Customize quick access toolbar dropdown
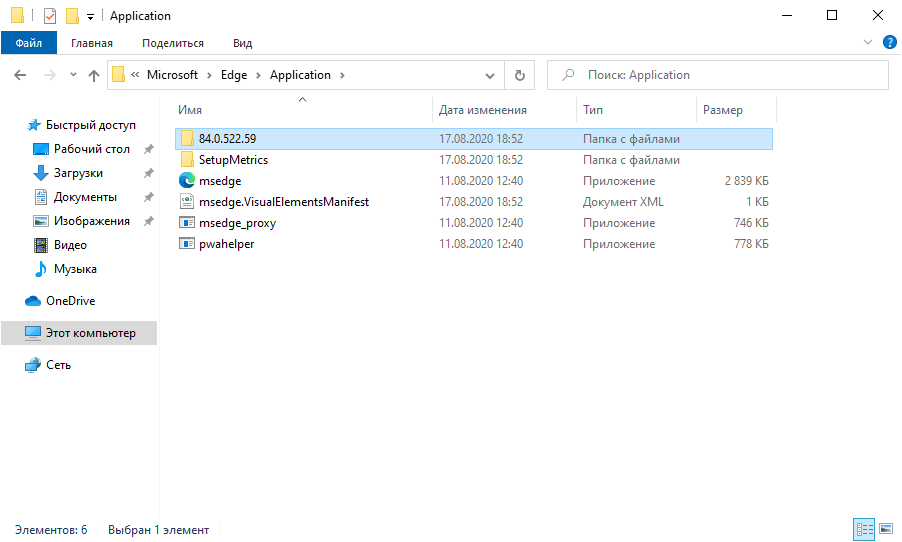The image size is (902, 542). [x=90, y=17]
